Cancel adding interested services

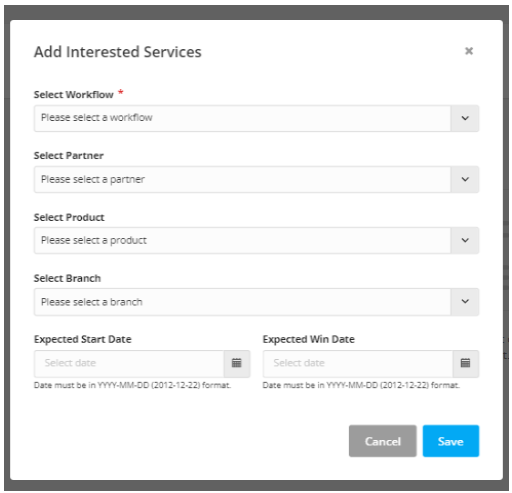382,441
